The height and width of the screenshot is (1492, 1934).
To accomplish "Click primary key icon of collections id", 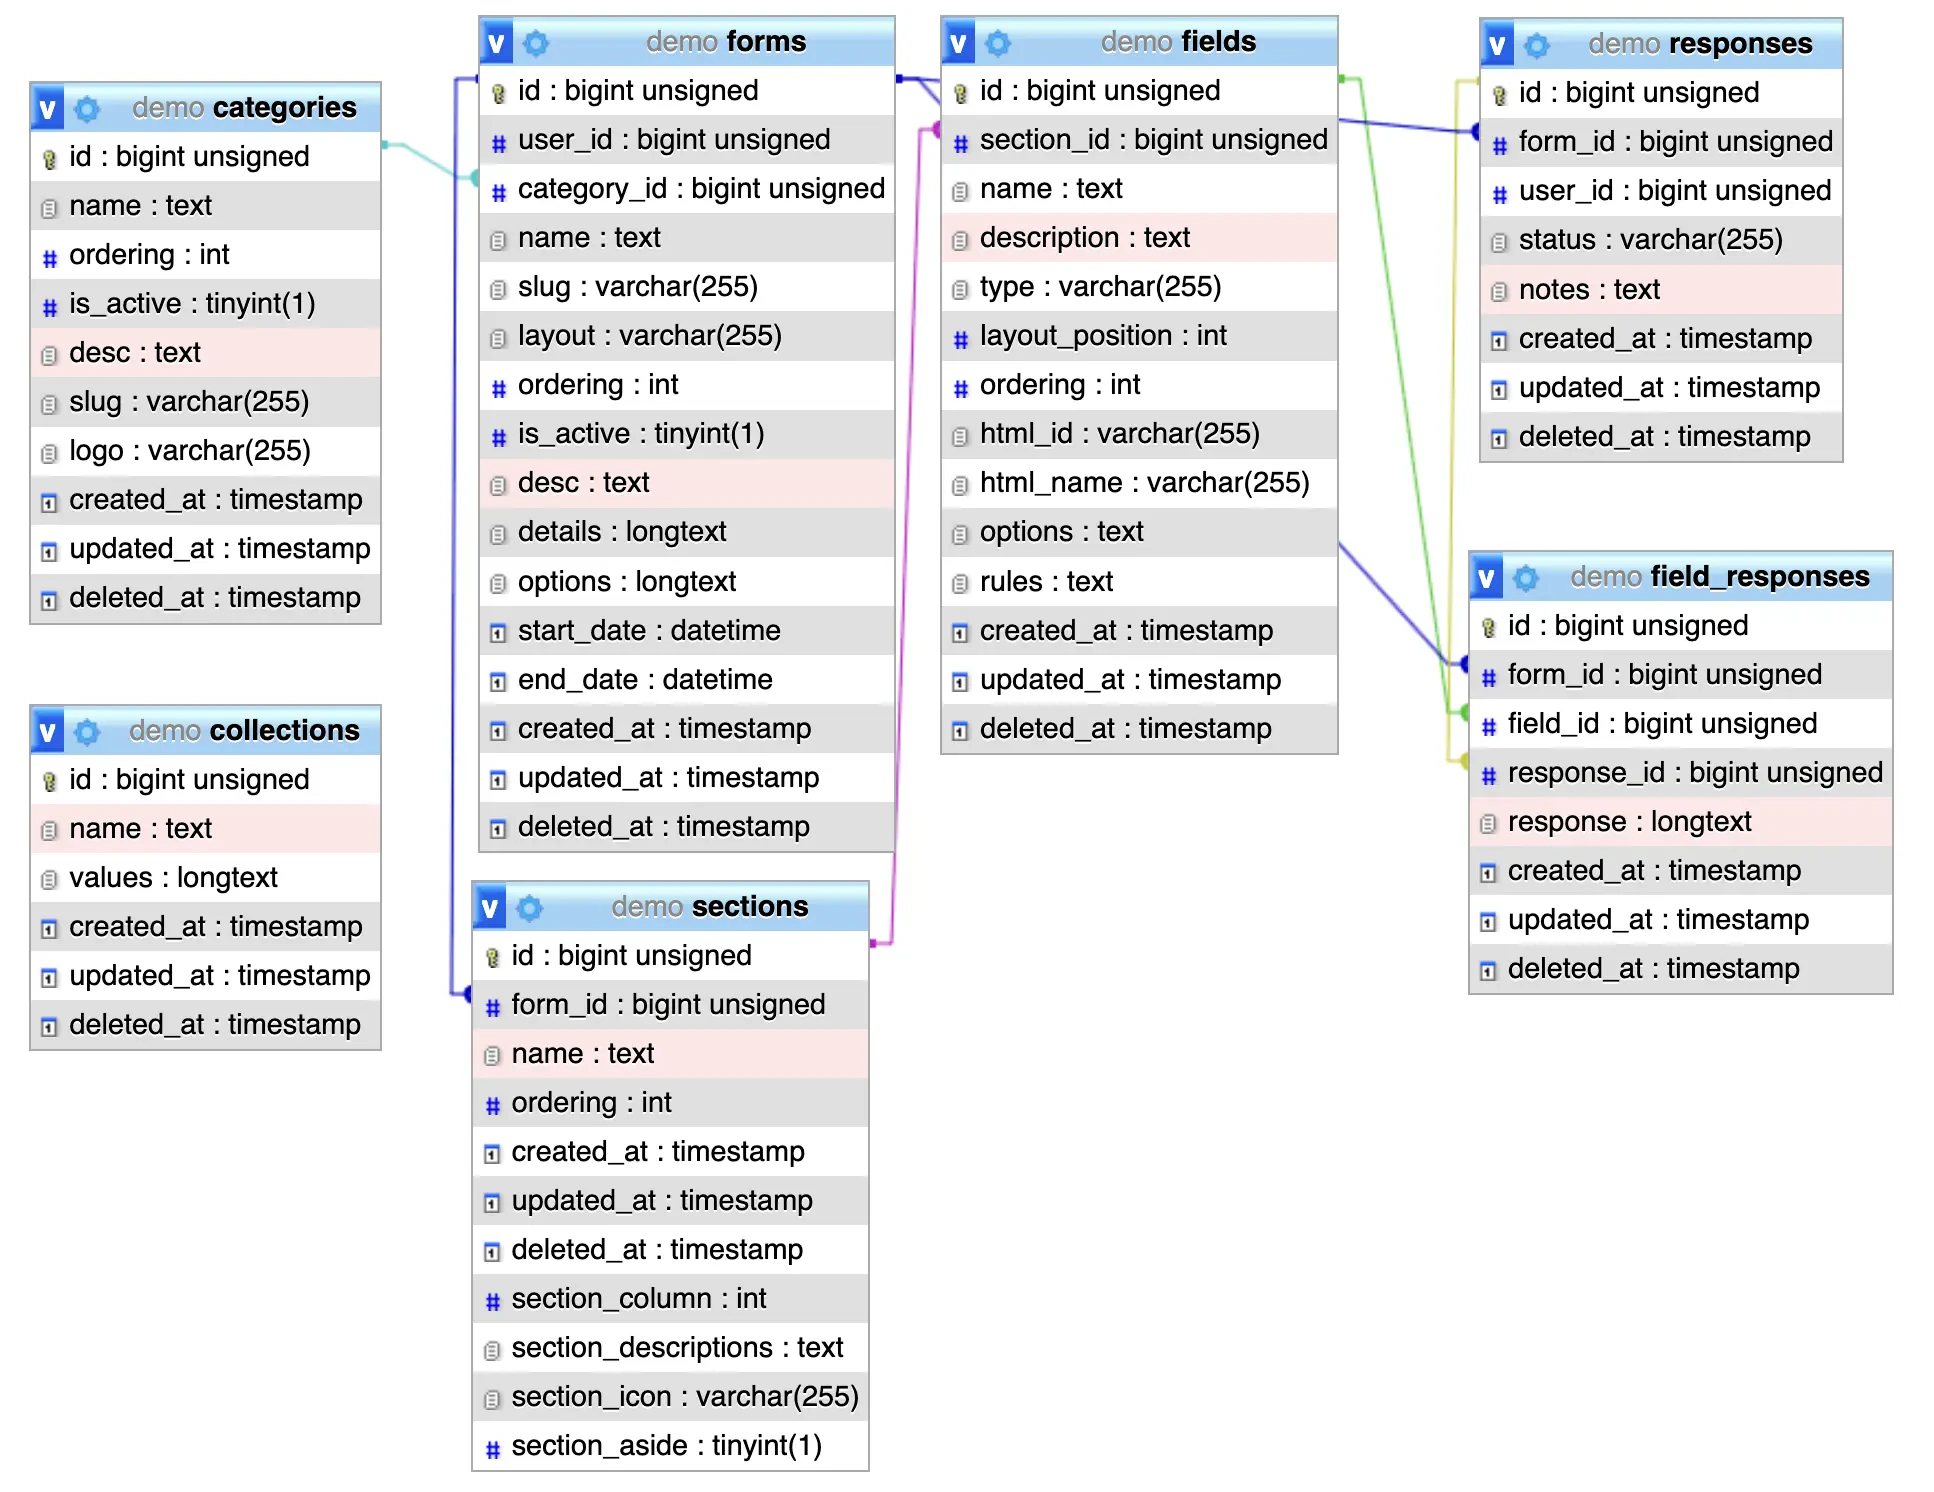I will [x=49, y=781].
